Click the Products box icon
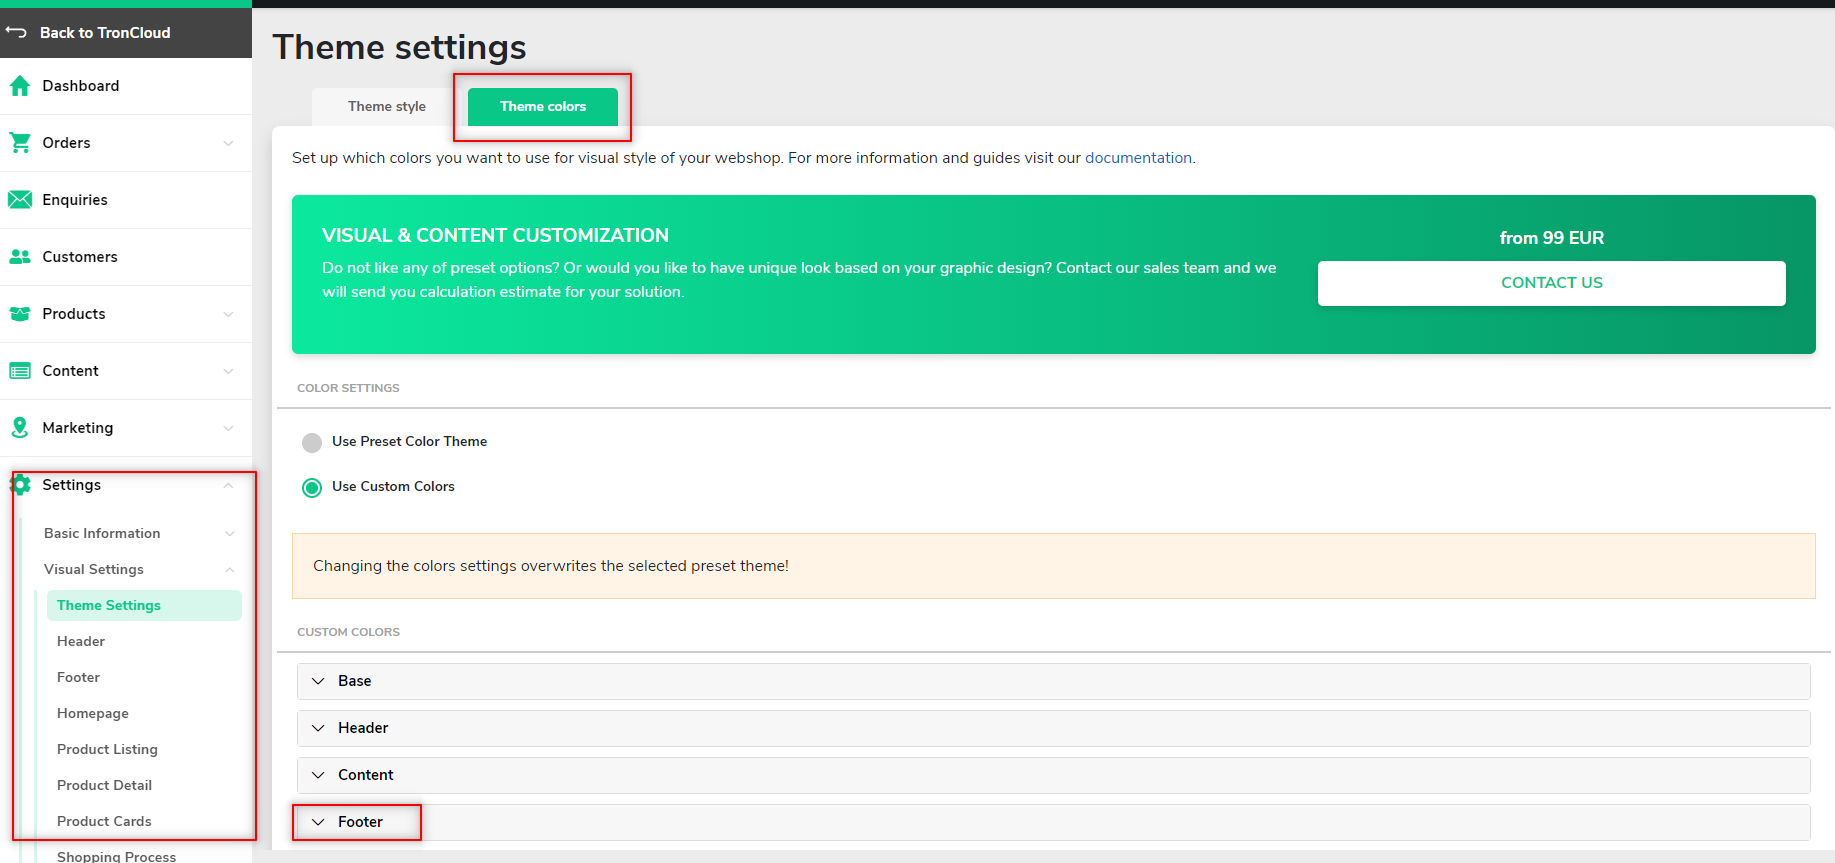Image resolution: width=1835 pixels, height=863 pixels. [x=20, y=314]
